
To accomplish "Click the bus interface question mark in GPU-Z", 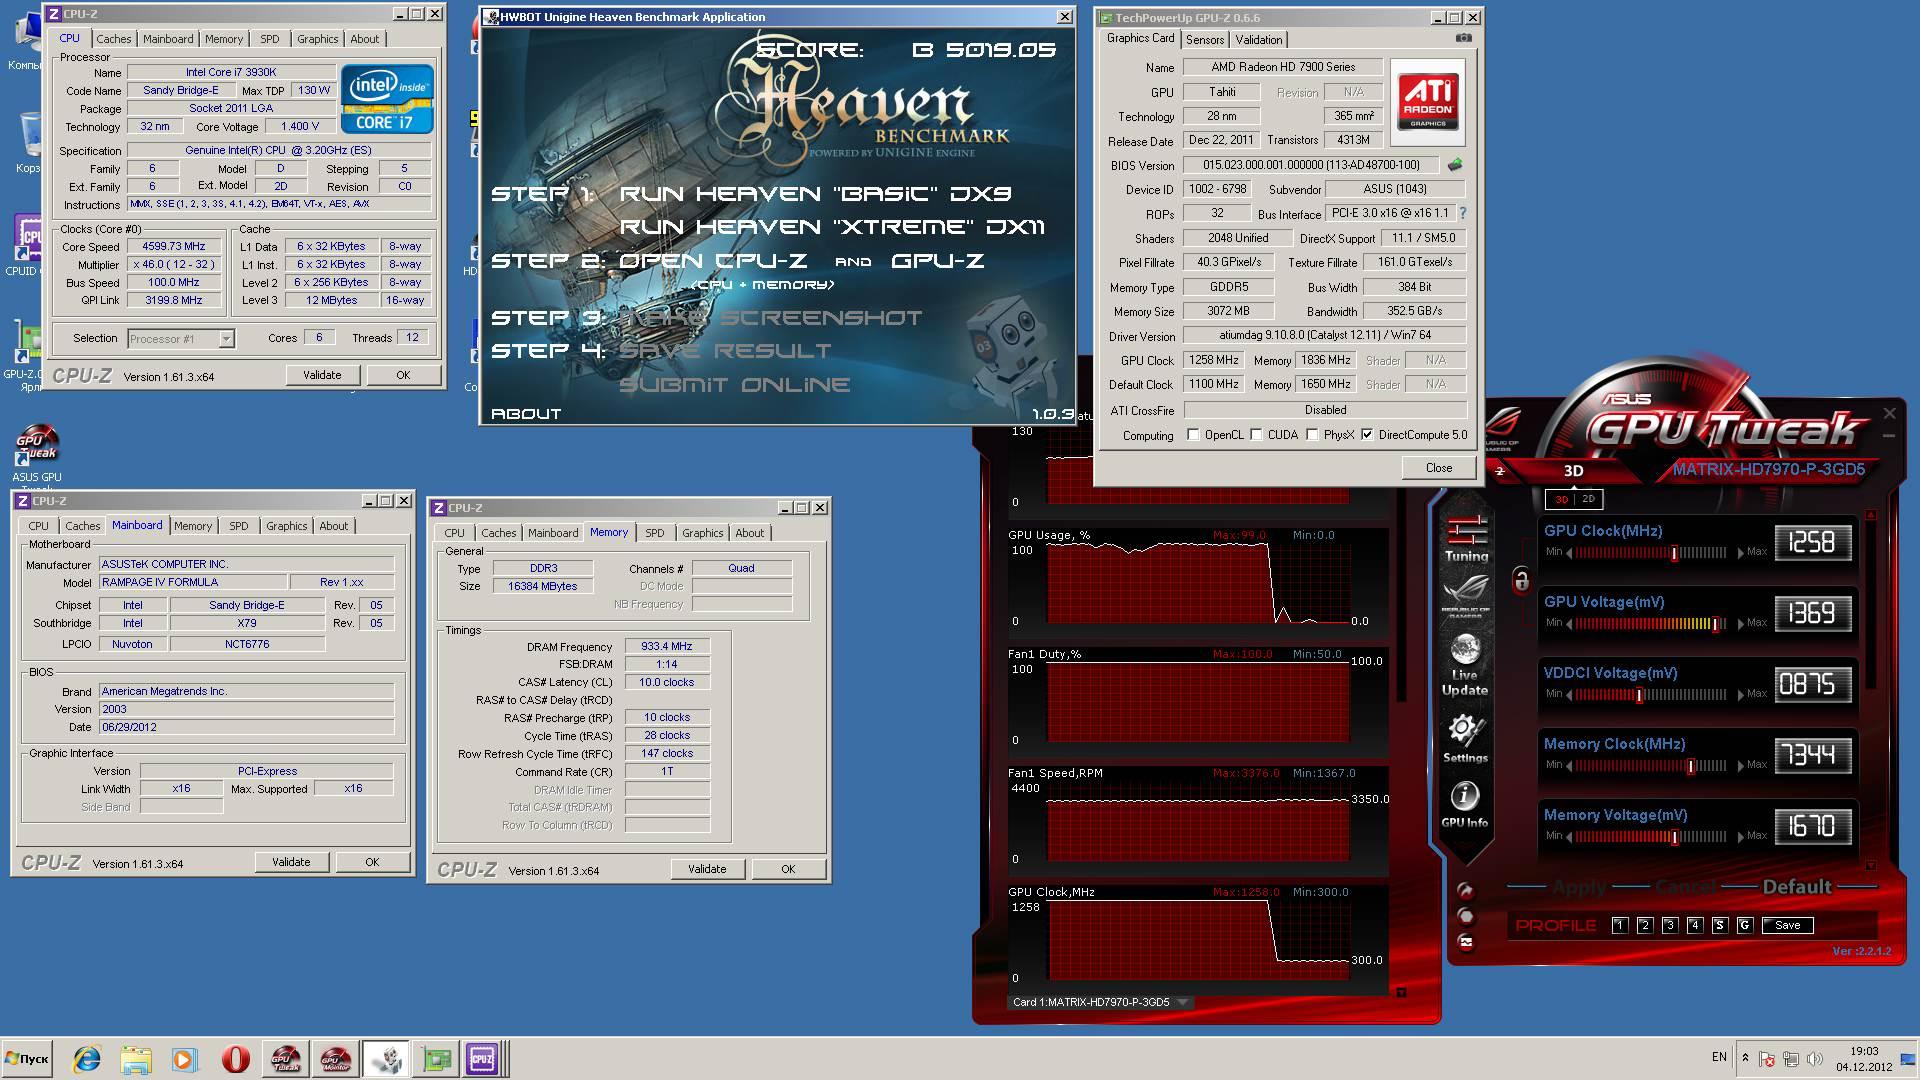I will (x=1463, y=213).
